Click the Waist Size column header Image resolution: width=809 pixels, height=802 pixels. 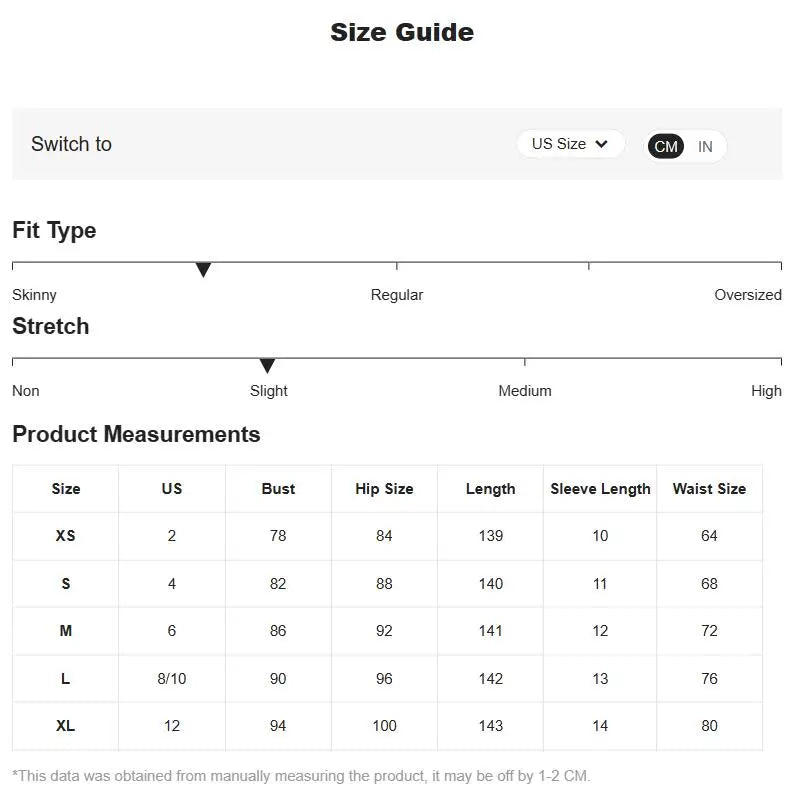[x=709, y=489]
